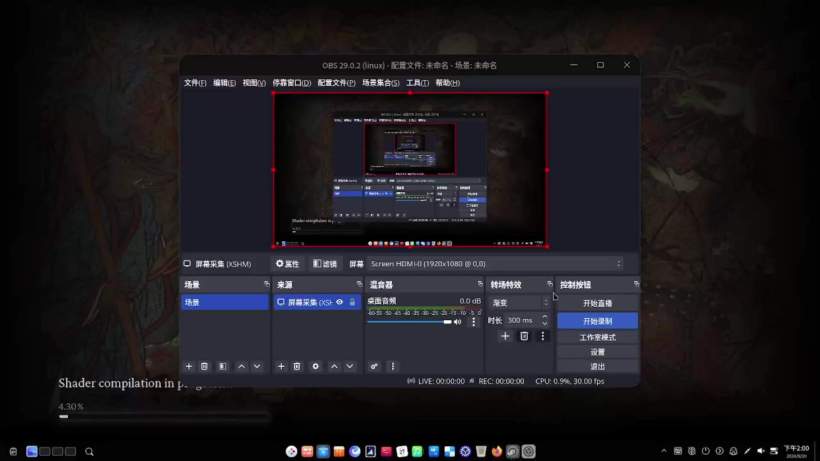Open transition properties three-dot menu in 转场特效

pyautogui.click(x=542, y=336)
